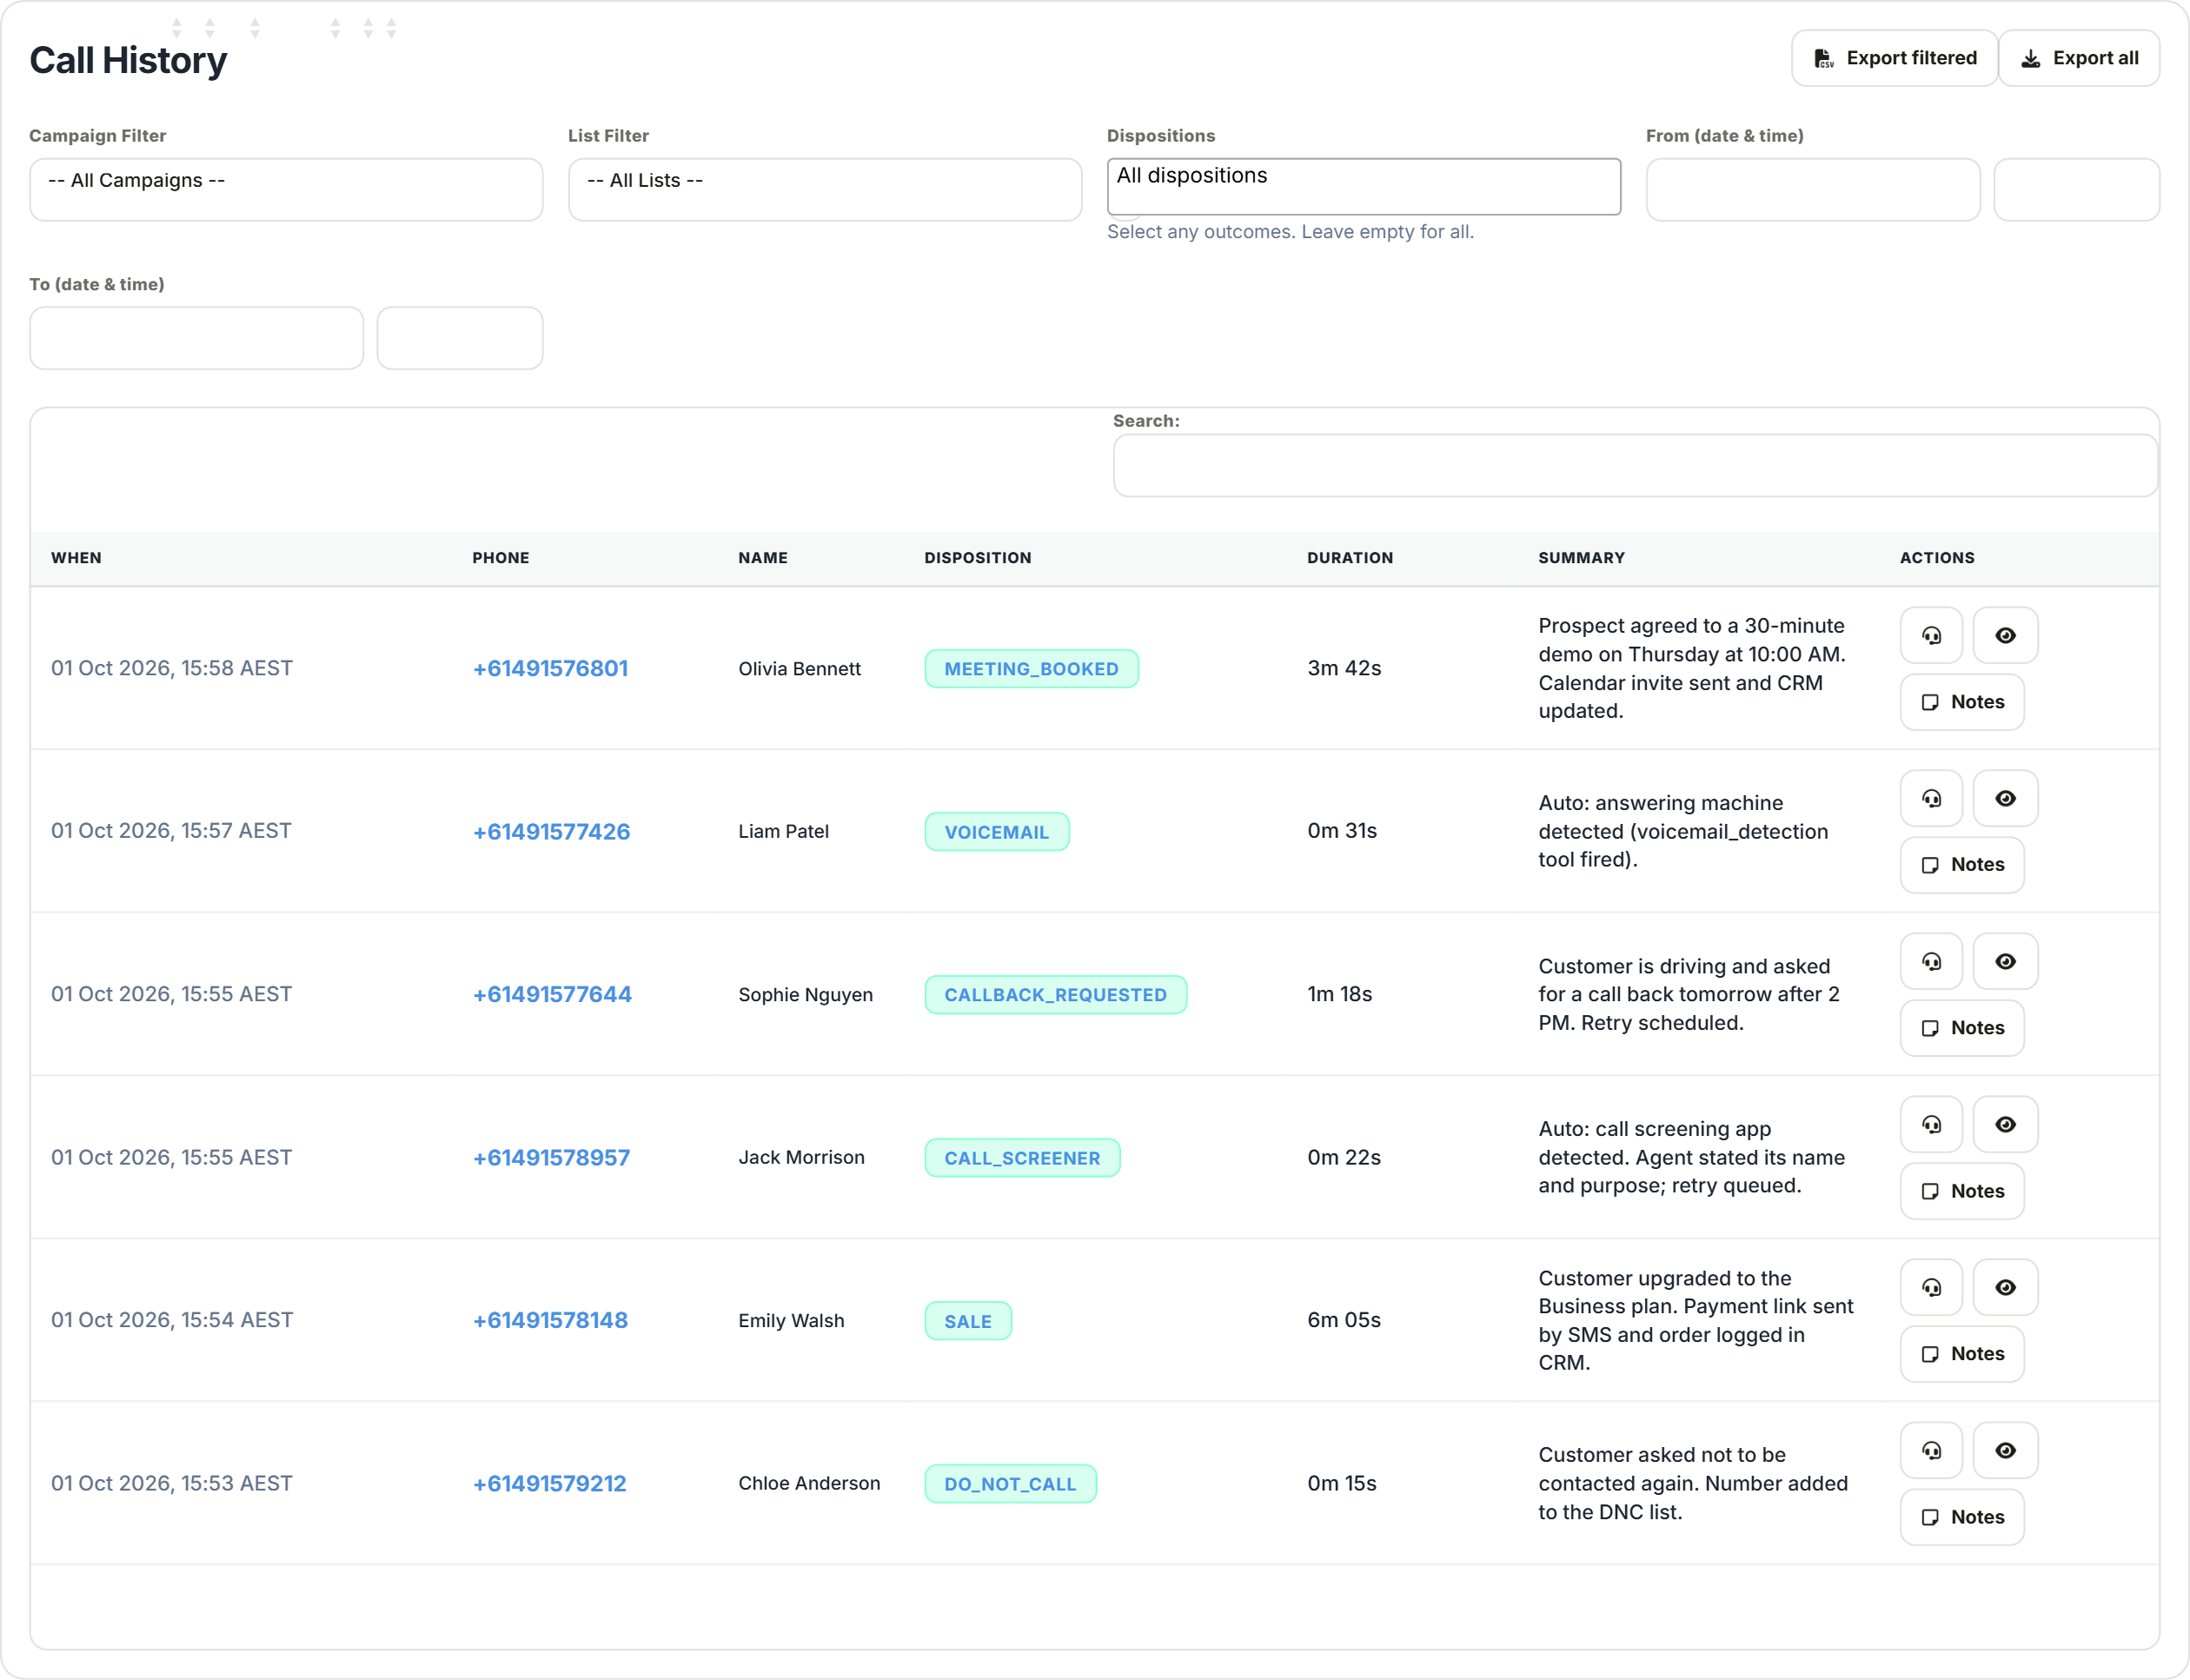View details of Emily Walsh call
This screenshot has height=1680, width=2190.
(2005, 1287)
